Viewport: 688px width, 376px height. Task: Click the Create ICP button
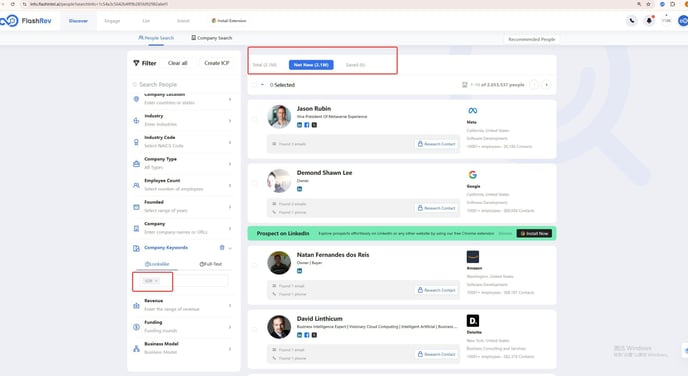(217, 63)
